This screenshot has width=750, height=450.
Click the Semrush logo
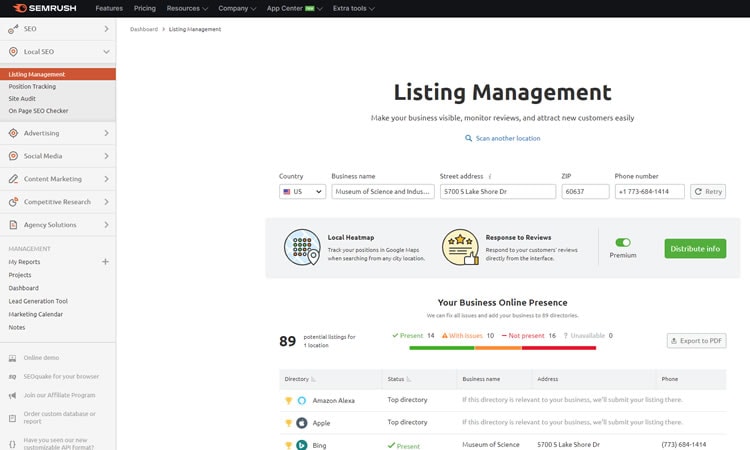pyautogui.click(x=44, y=8)
